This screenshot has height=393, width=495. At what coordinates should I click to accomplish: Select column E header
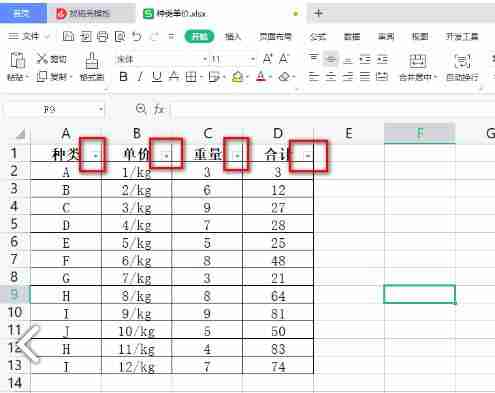click(x=349, y=133)
